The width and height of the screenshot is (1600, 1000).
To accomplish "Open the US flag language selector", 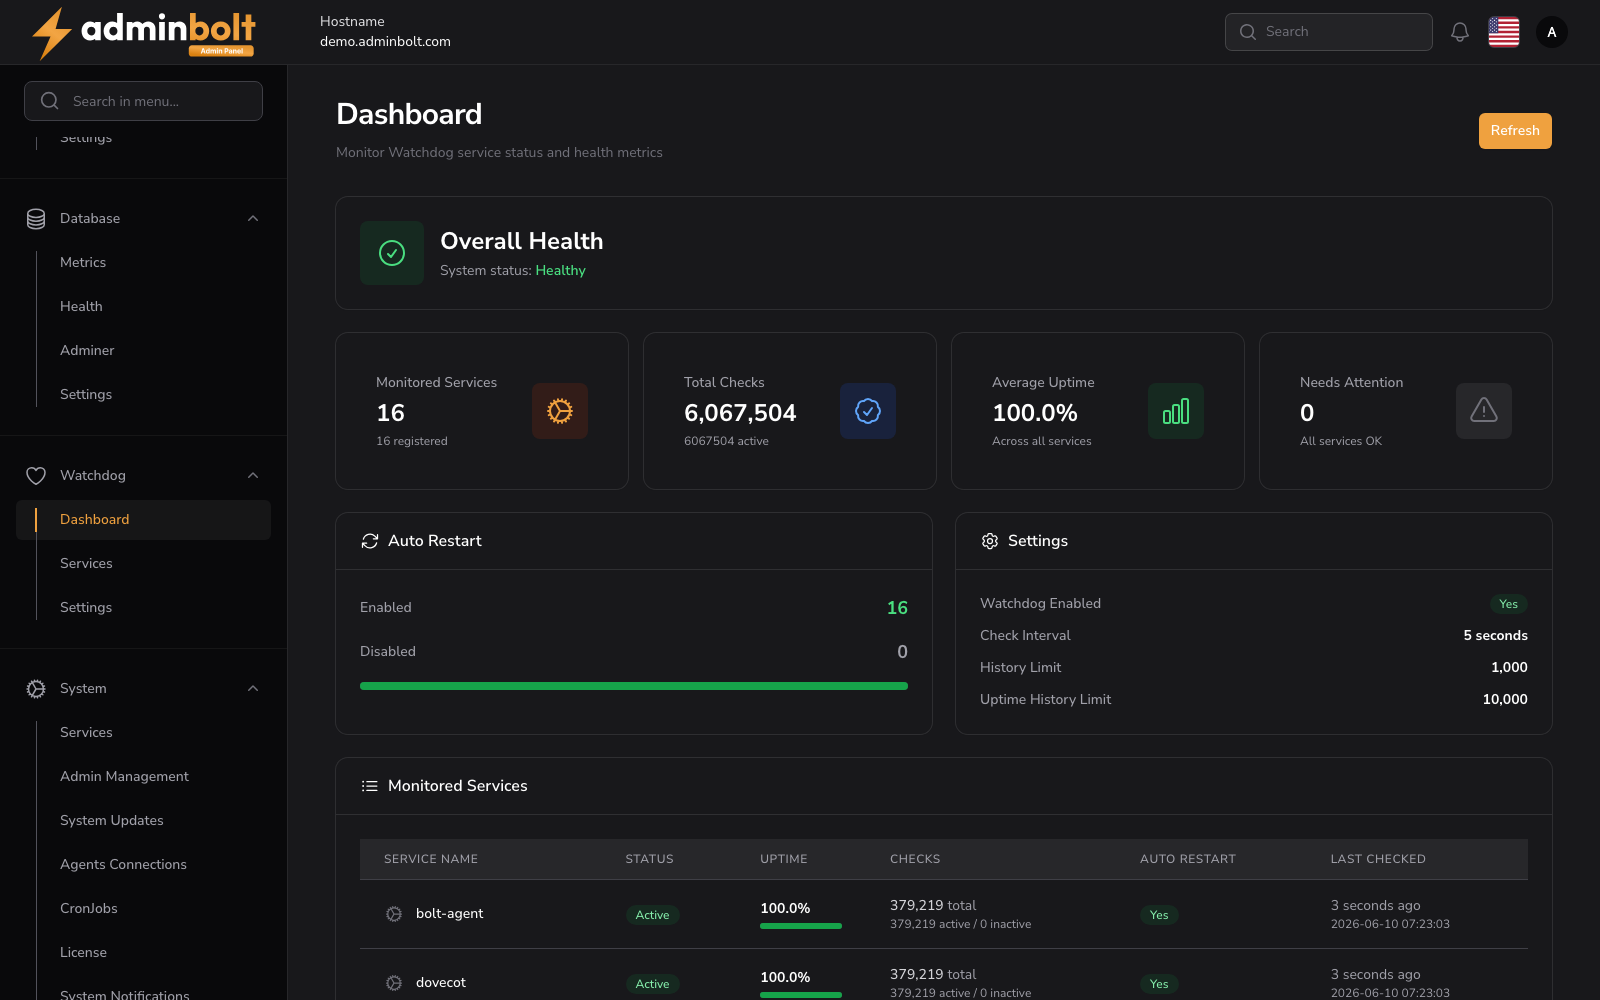I will pyautogui.click(x=1504, y=32).
